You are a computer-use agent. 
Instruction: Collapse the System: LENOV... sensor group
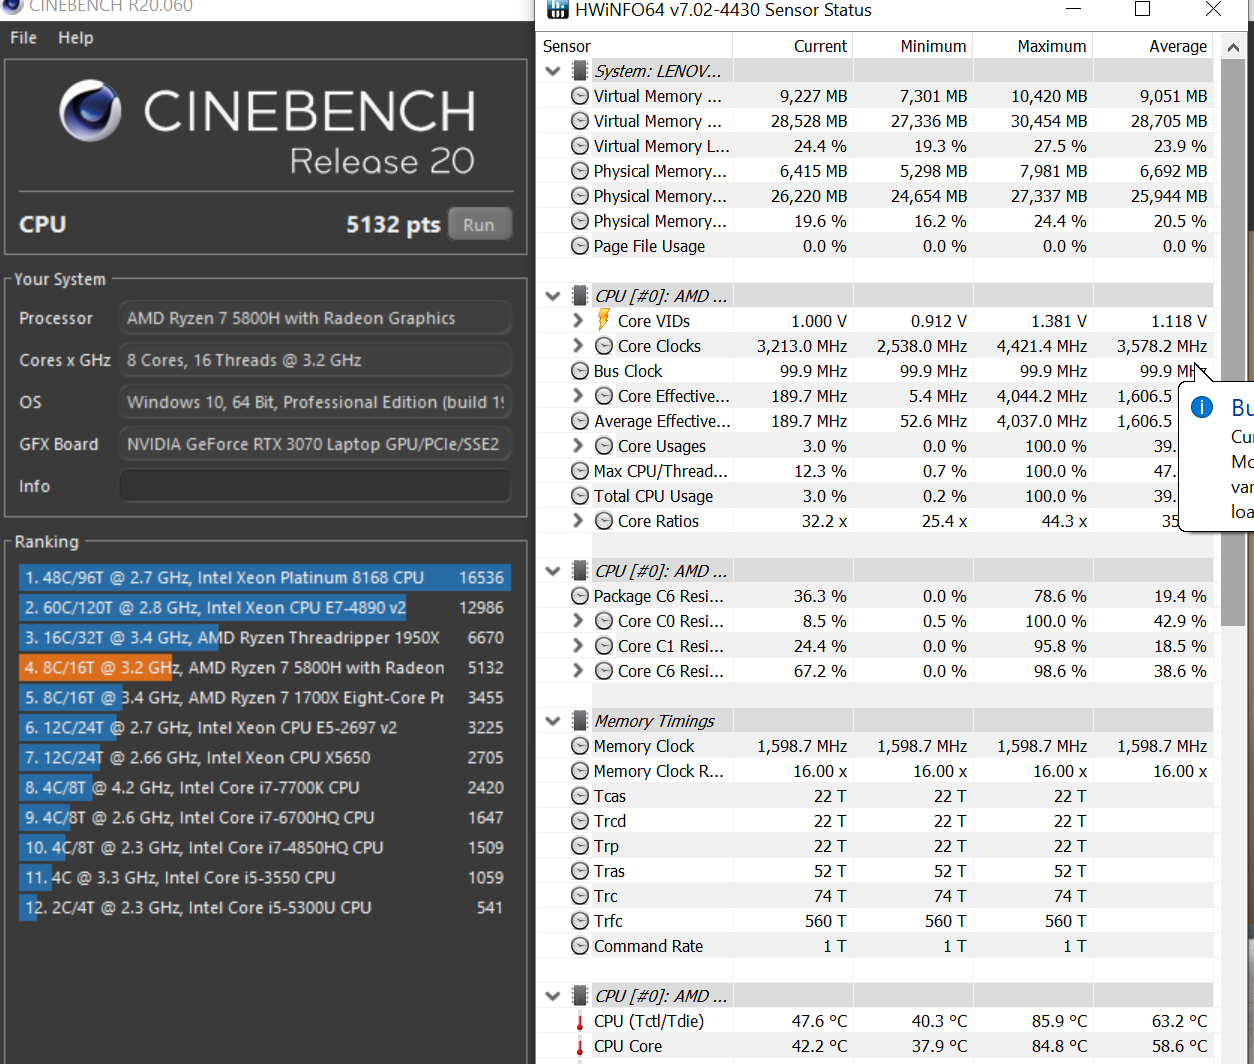point(552,71)
